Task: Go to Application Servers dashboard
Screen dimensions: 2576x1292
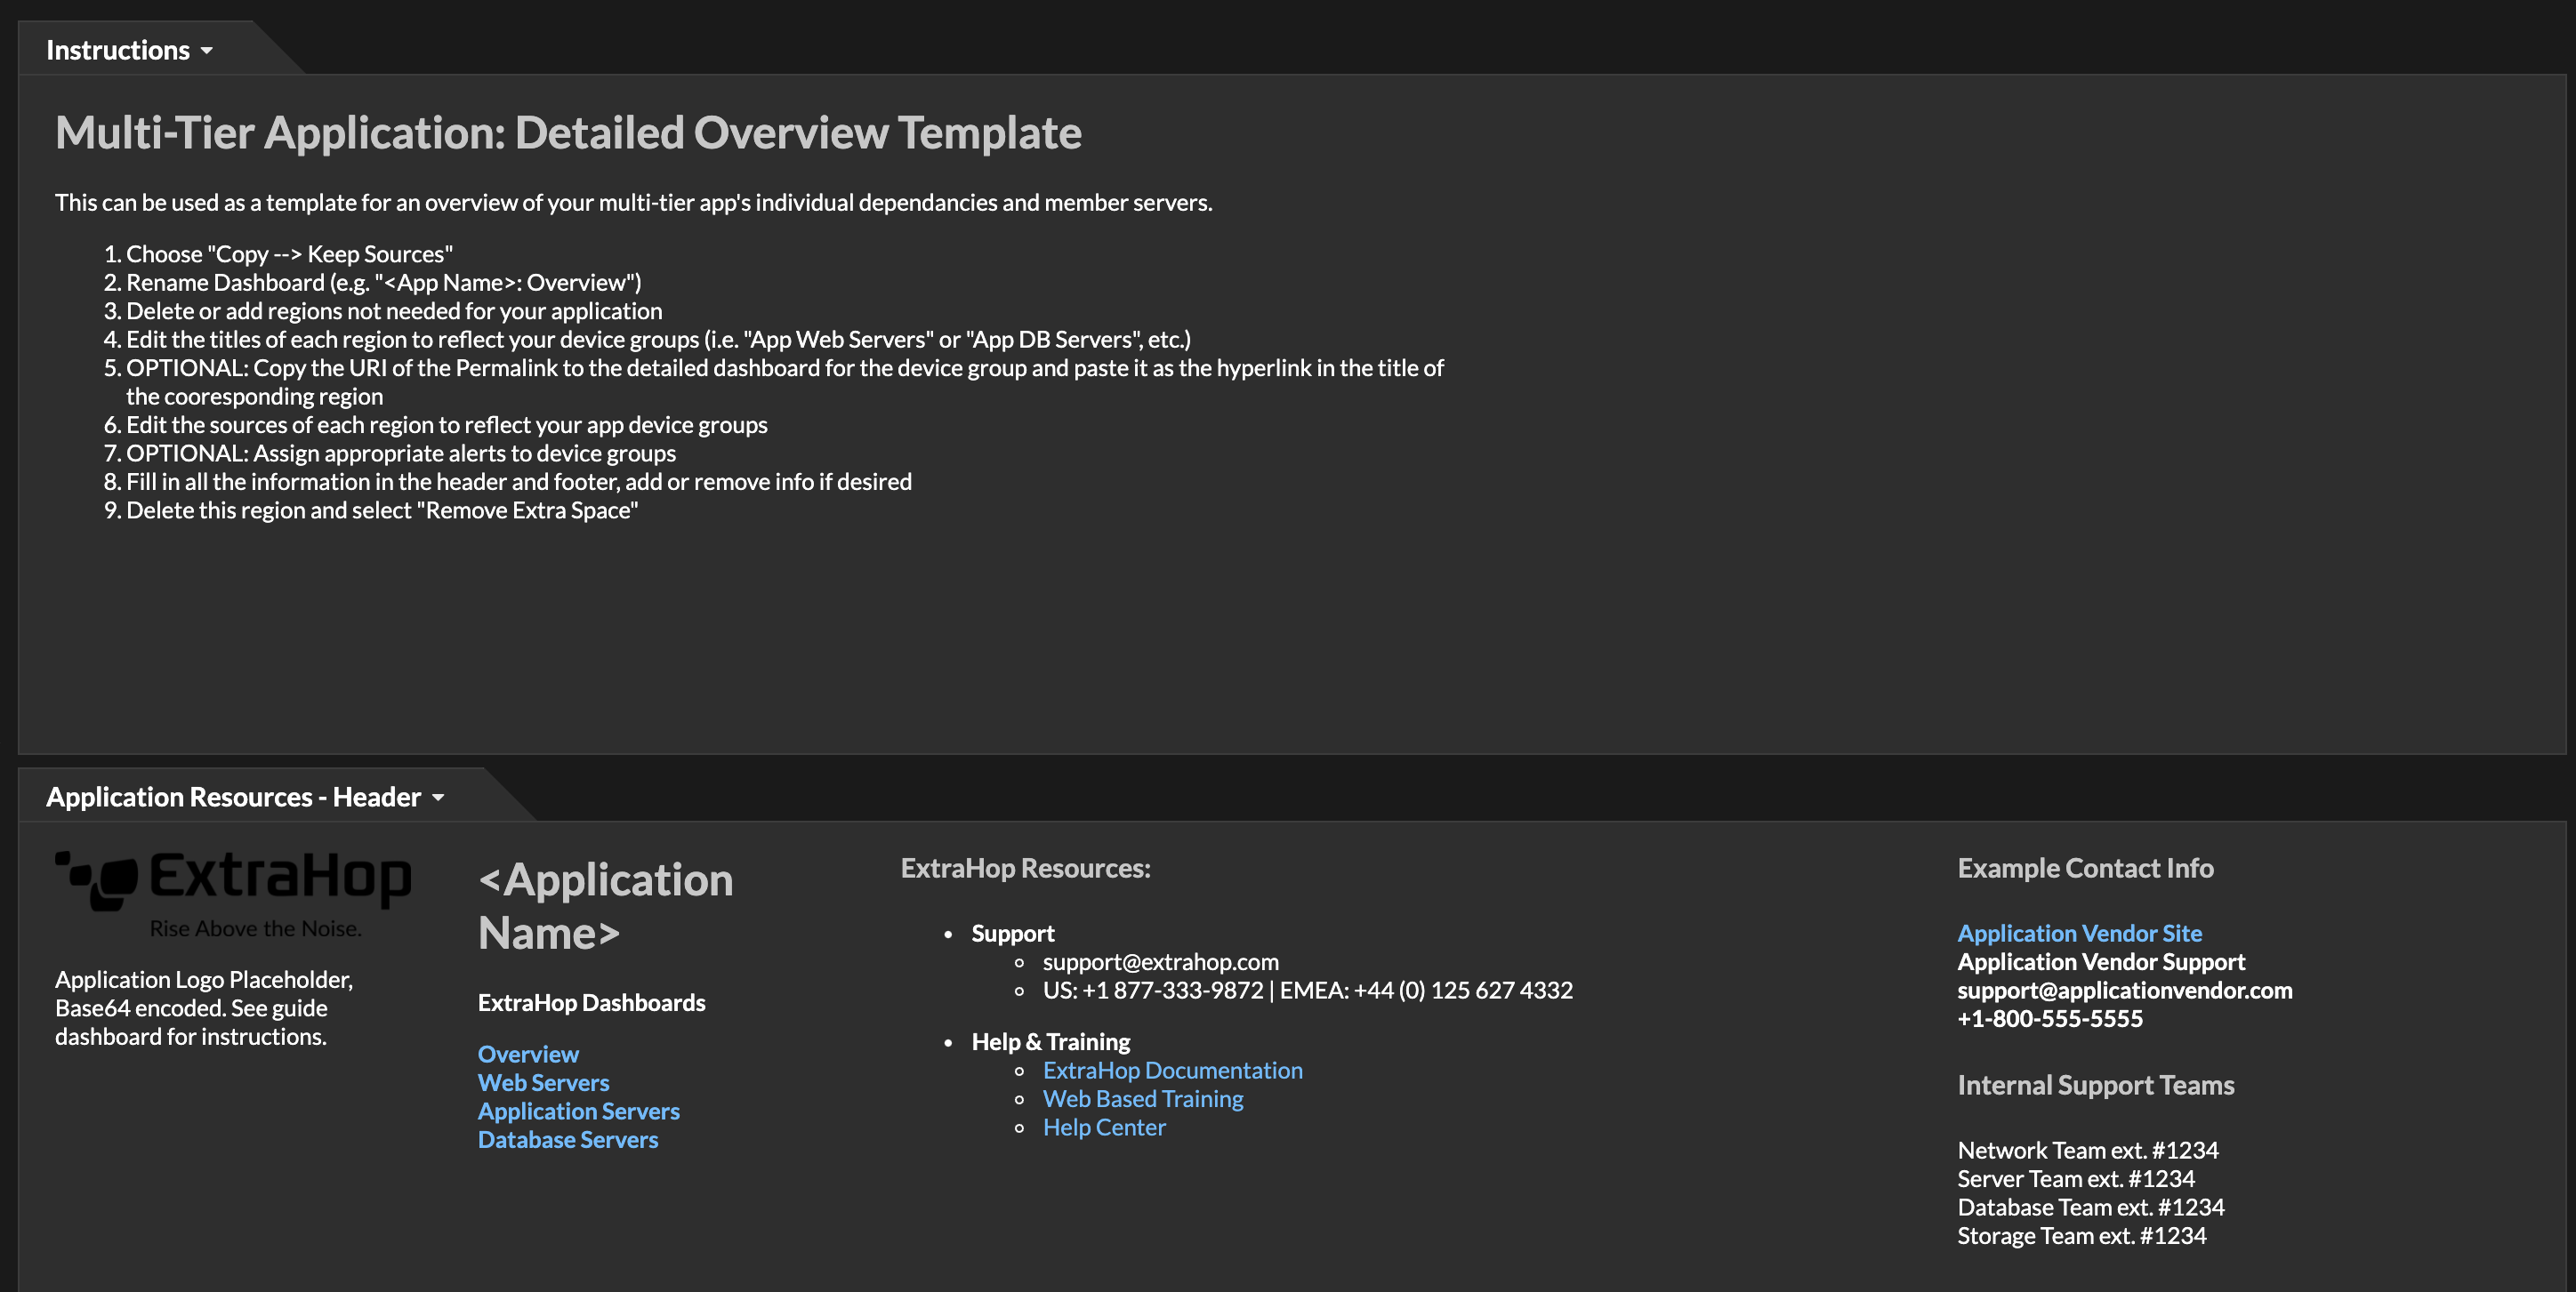Action: coord(578,1111)
